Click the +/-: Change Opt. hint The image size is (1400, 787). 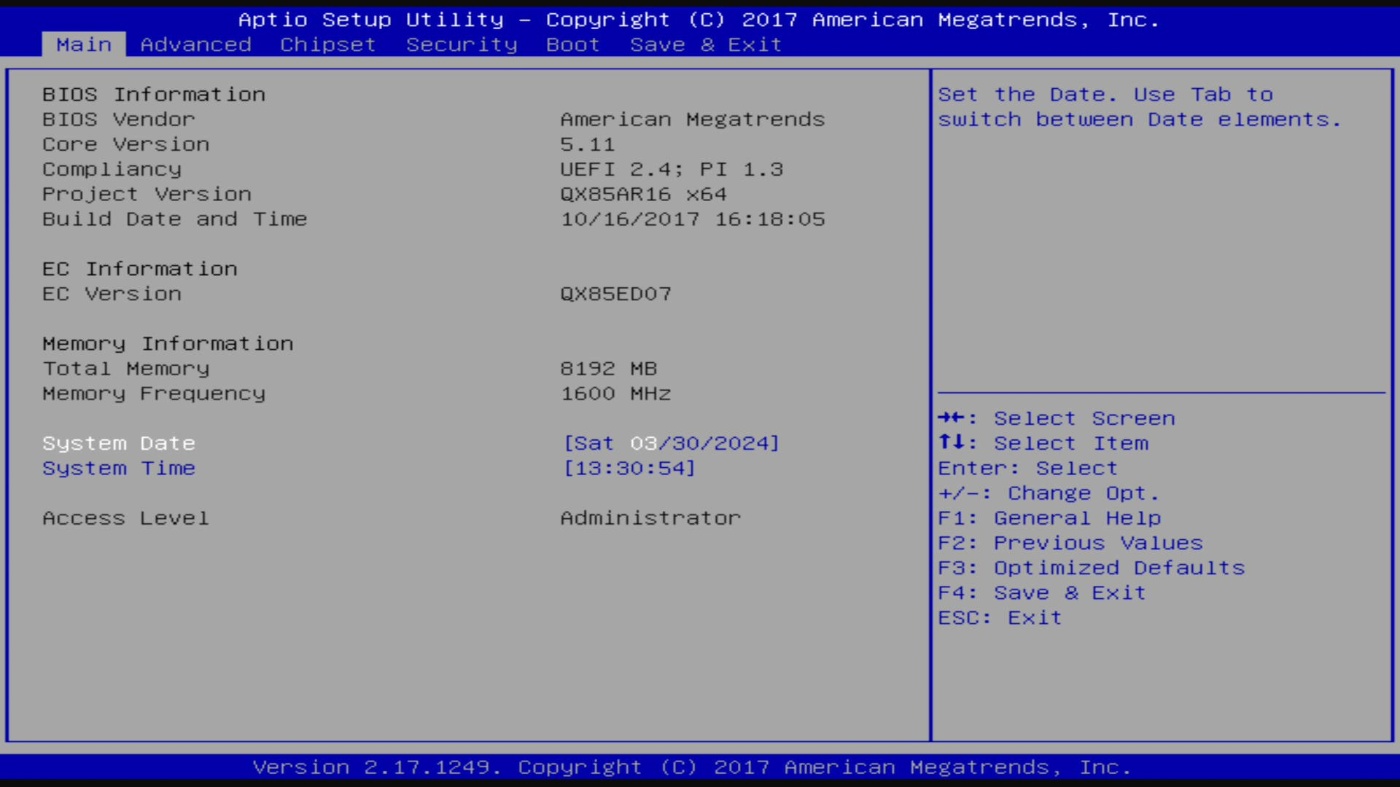(1049, 493)
